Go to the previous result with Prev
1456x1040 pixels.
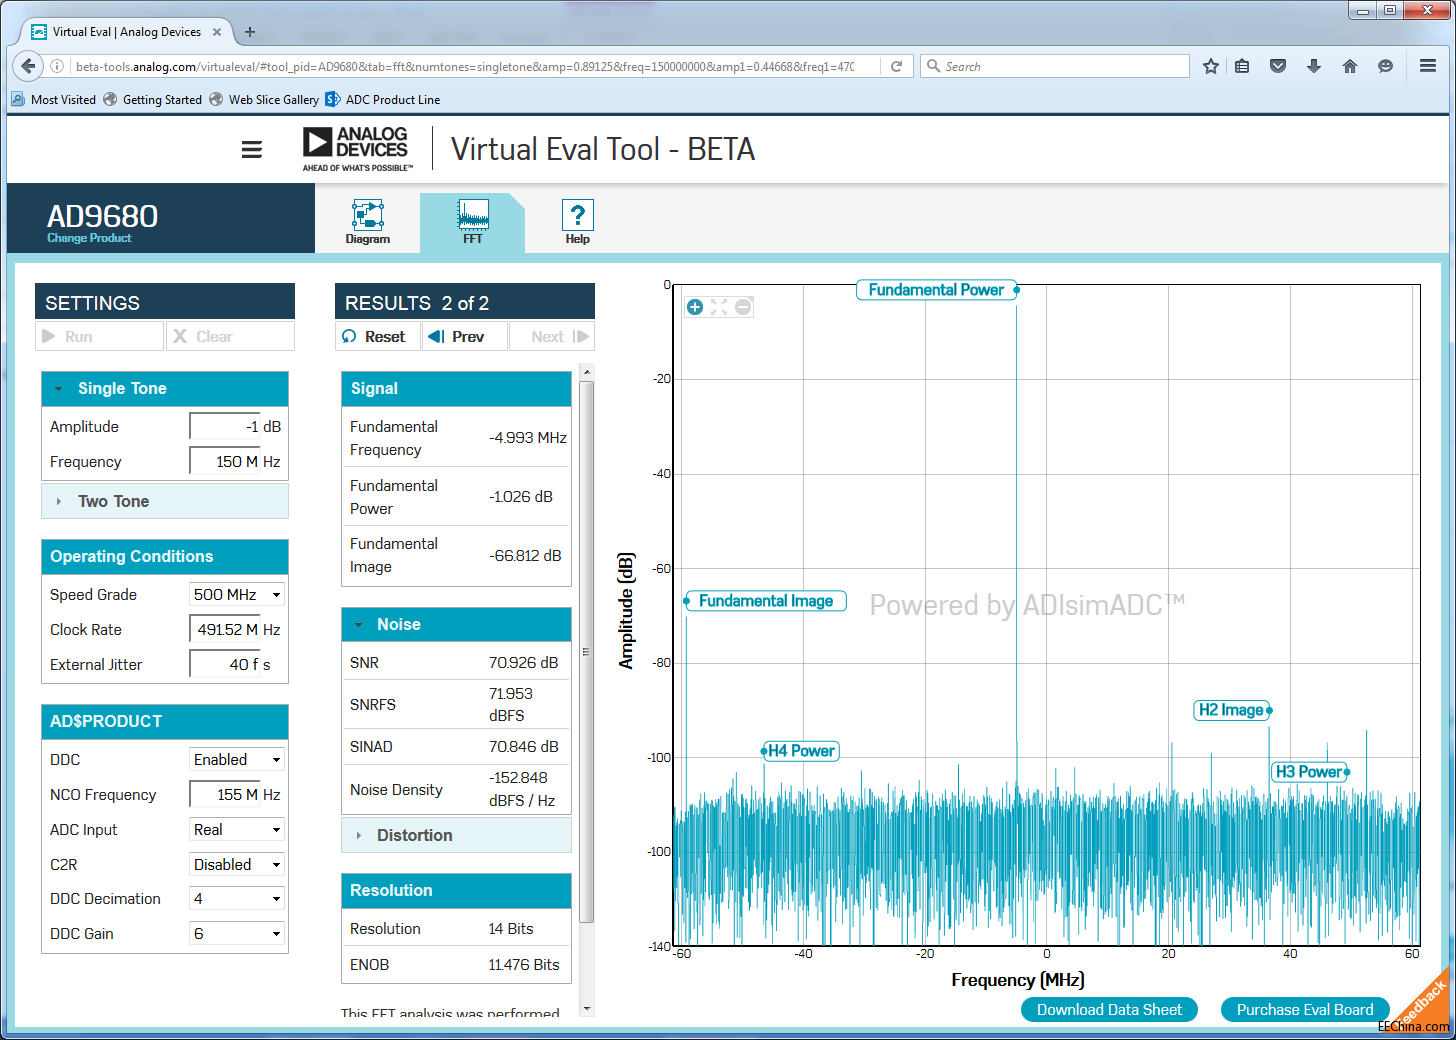(x=465, y=336)
